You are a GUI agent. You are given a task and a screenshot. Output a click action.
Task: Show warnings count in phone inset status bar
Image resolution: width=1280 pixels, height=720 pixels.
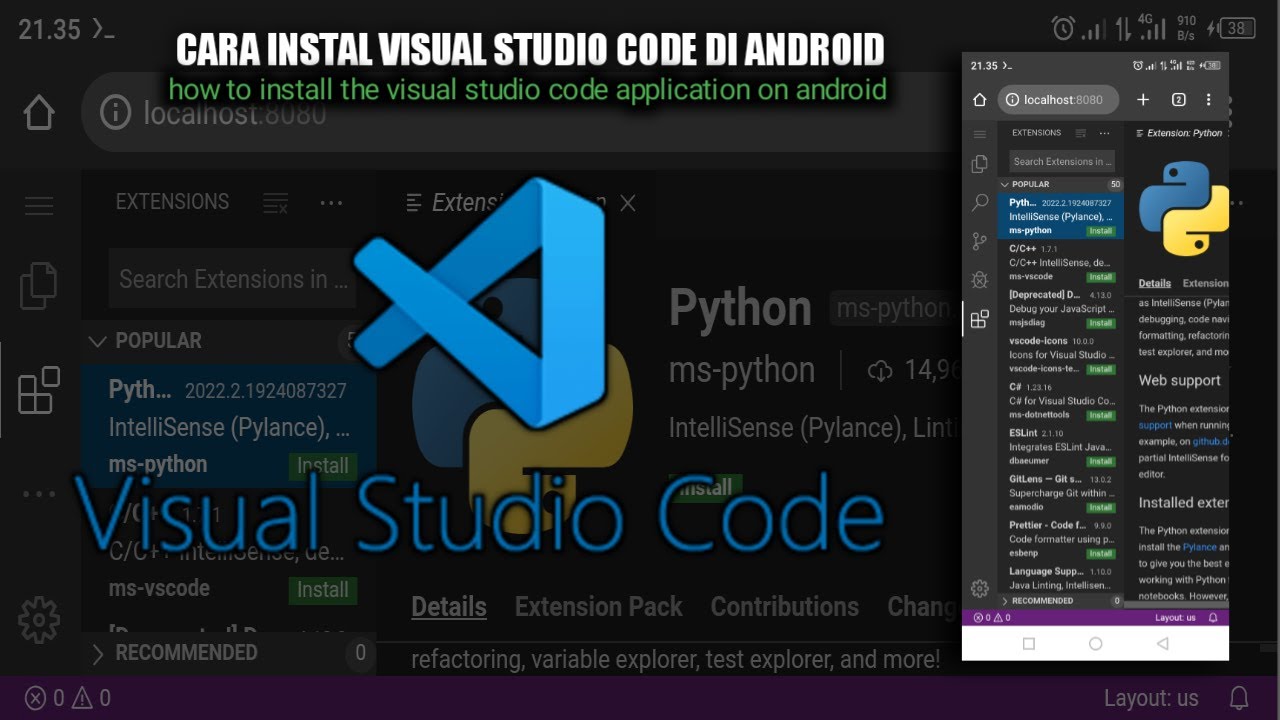coord(1001,618)
